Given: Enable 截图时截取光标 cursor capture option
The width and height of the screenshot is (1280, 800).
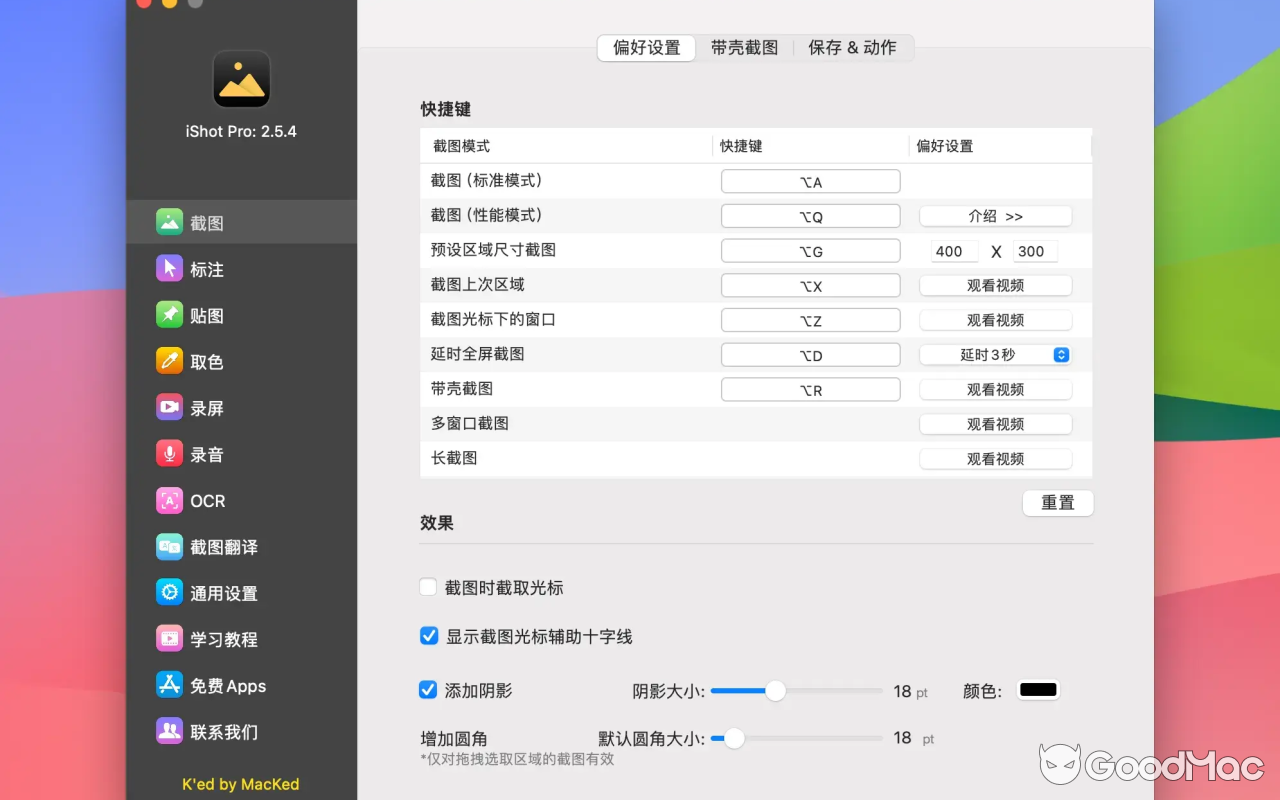Looking at the screenshot, I should pos(428,587).
